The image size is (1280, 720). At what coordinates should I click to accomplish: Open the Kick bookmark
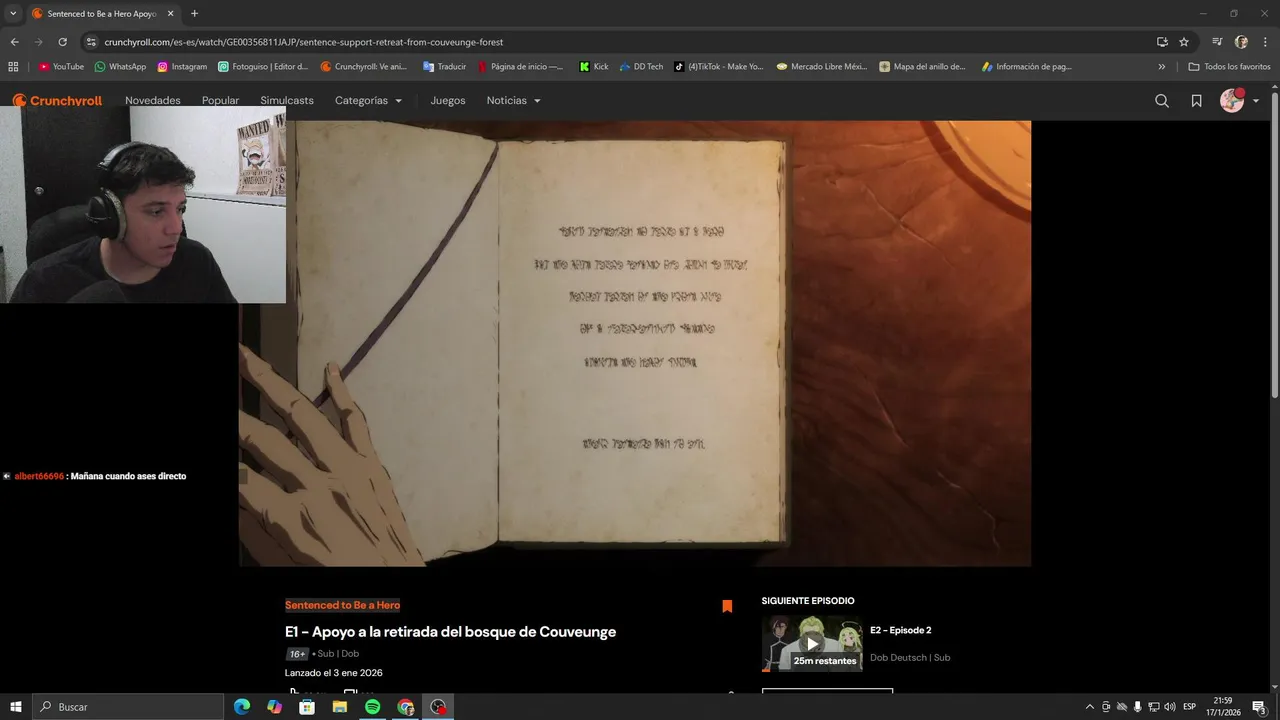(x=594, y=67)
